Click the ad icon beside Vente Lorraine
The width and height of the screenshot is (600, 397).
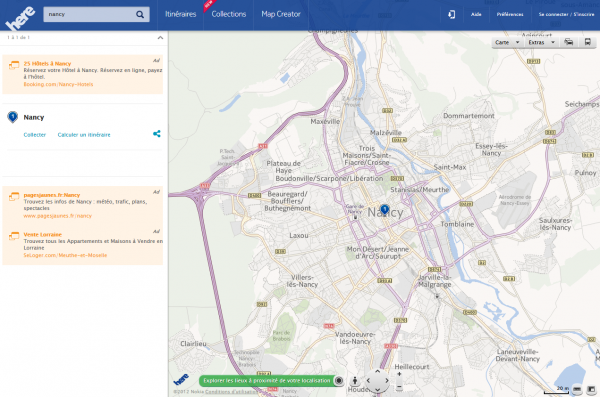(14, 235)
